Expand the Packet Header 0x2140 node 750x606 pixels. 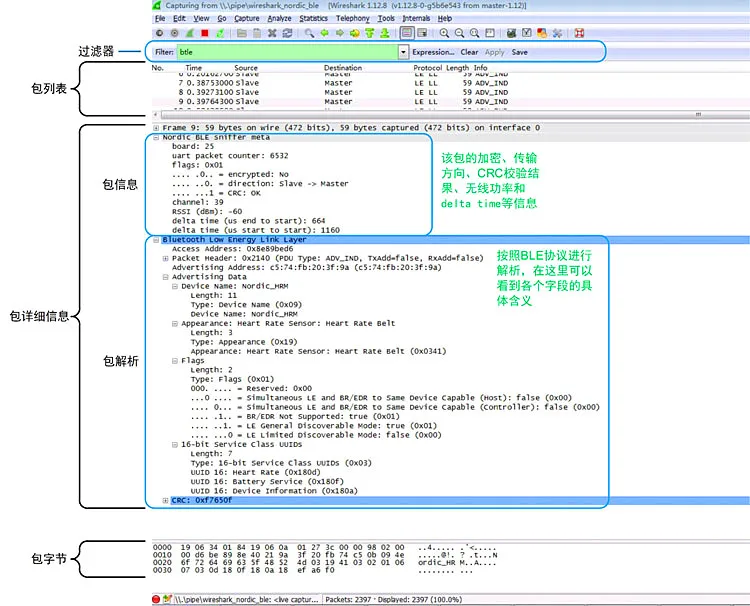tap(165, 258)
